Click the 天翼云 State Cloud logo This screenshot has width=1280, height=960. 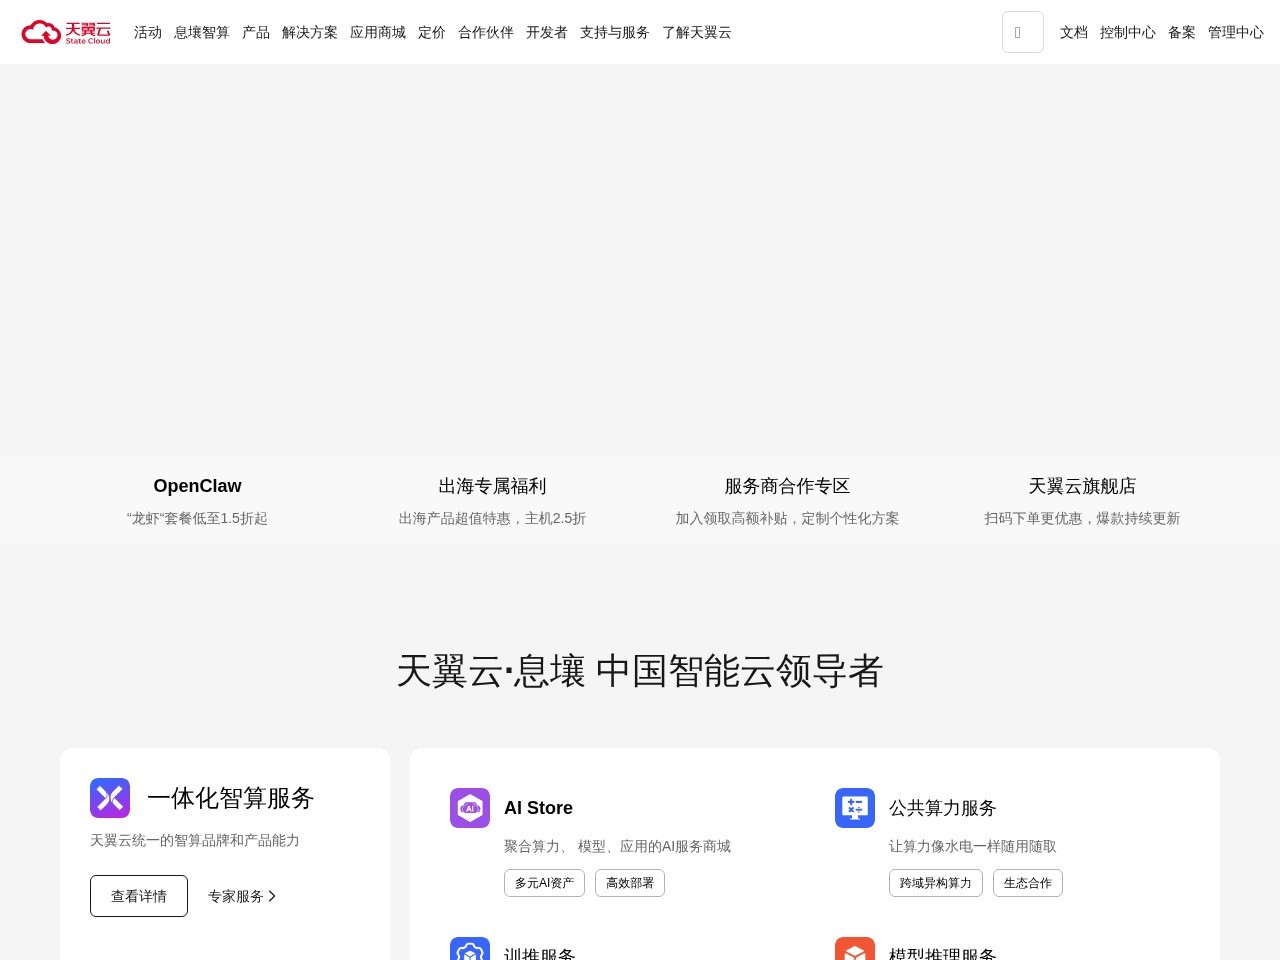coord(66,31)
